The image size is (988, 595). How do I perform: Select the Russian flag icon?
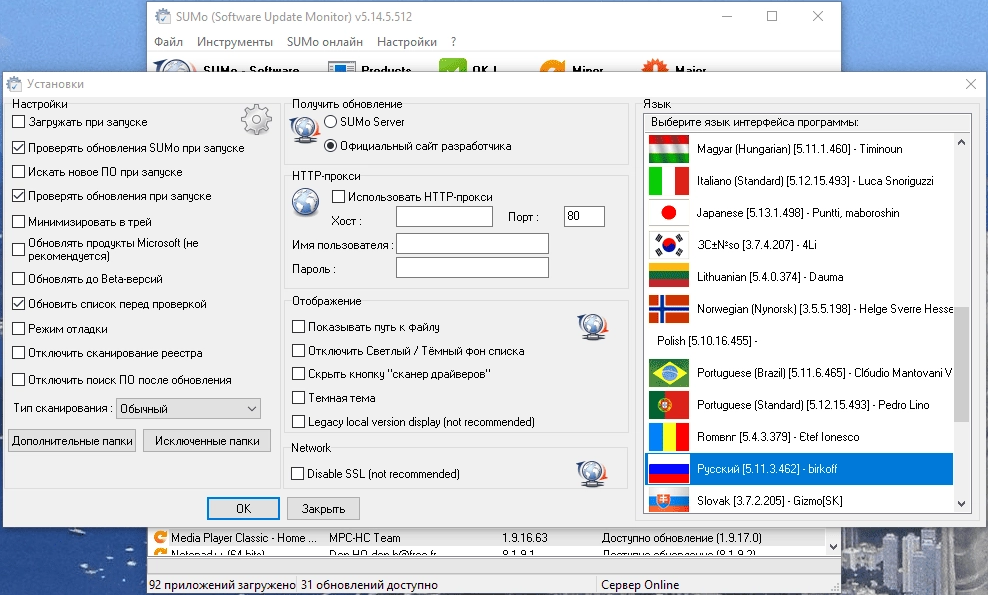[669, 469]
